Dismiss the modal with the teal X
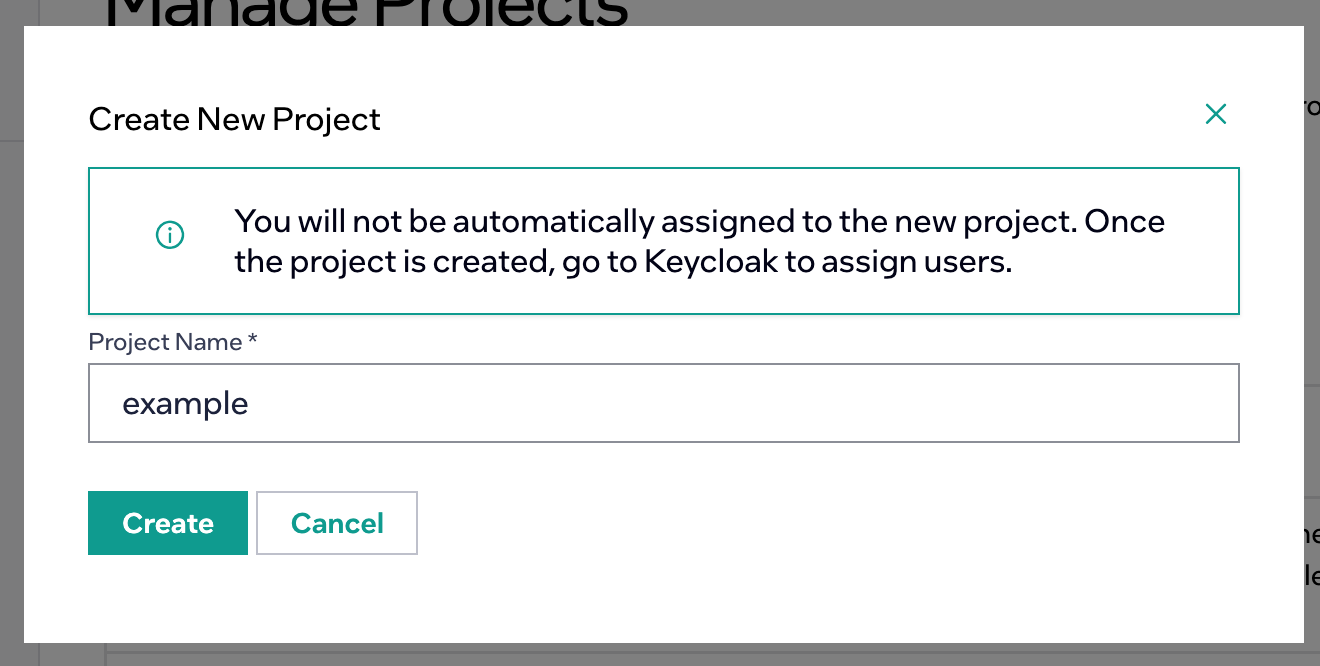 (x=1215, y=114)
